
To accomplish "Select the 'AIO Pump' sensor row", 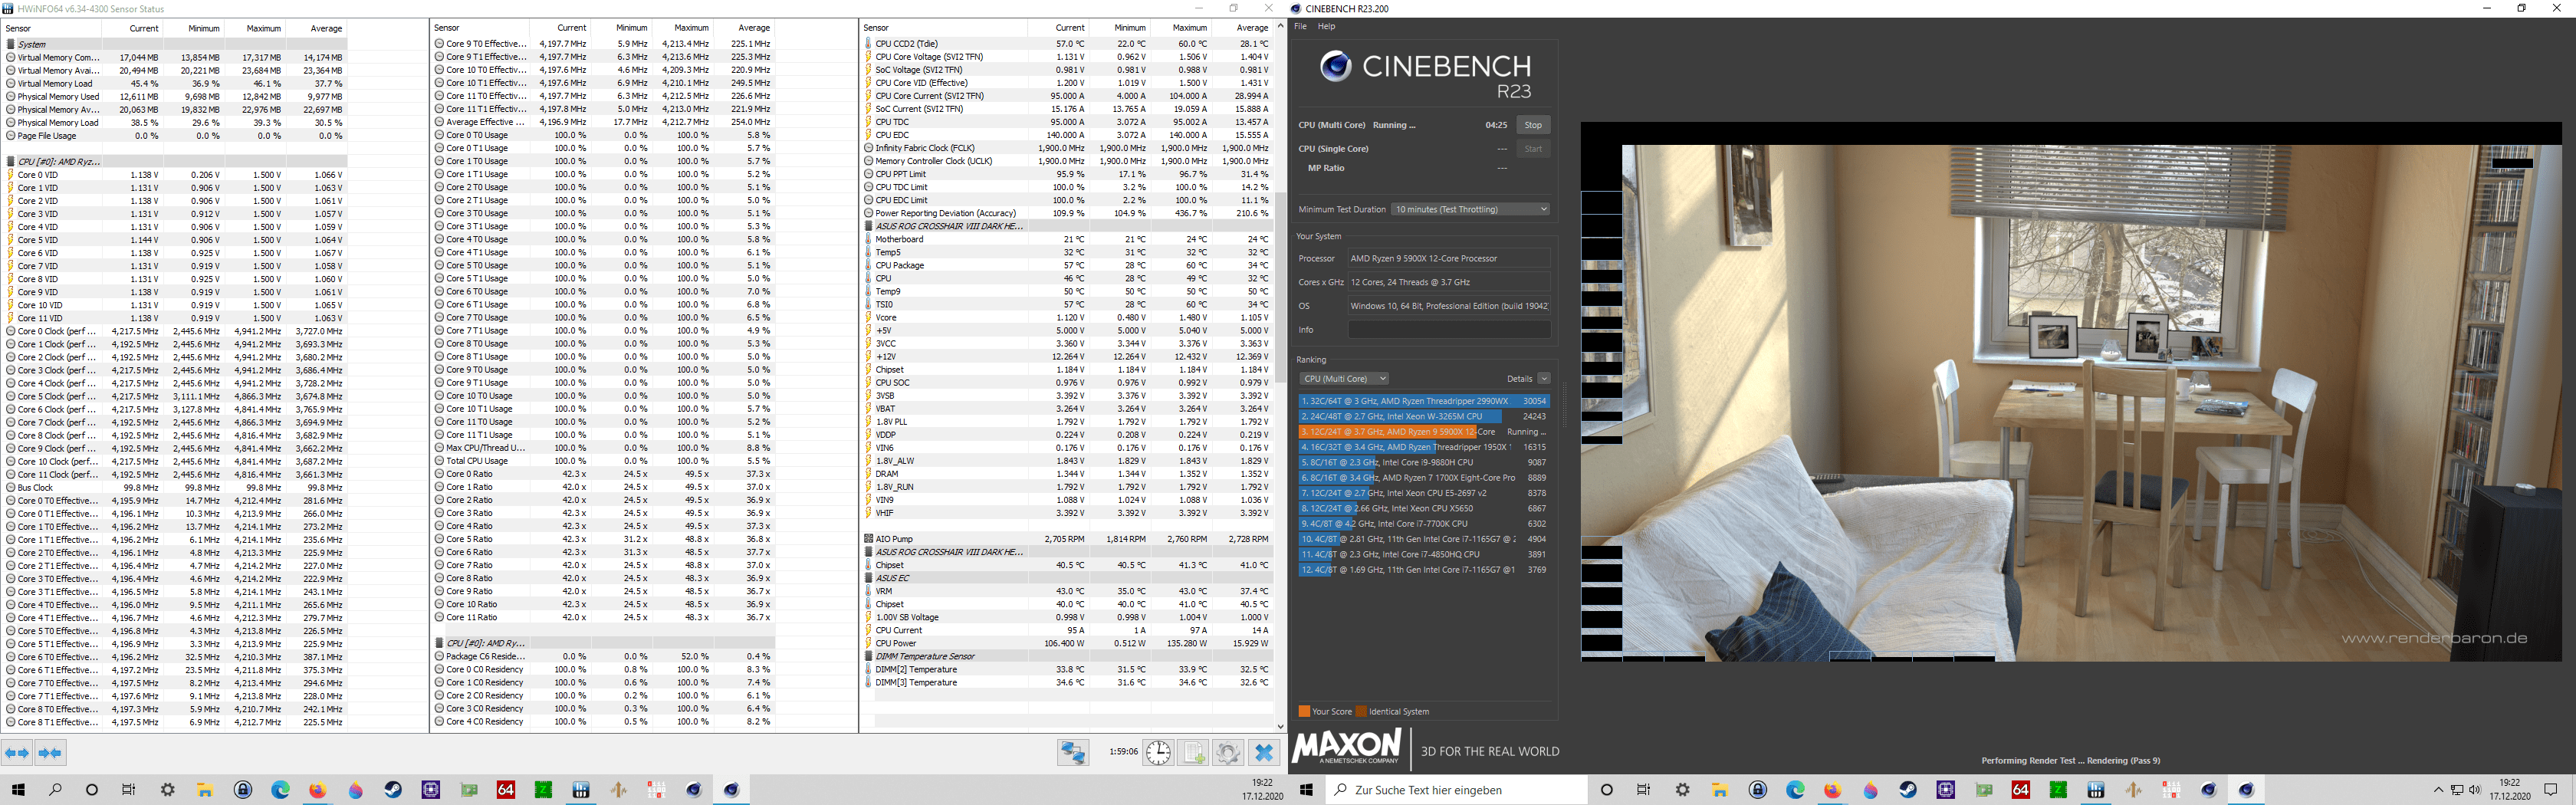I will coord(1067,539).
